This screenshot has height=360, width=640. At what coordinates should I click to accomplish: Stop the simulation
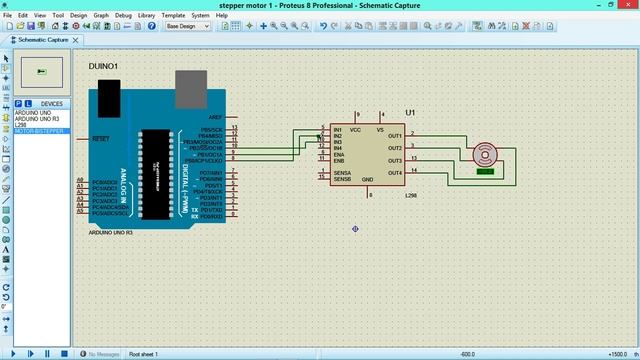(x=64, y=354)
